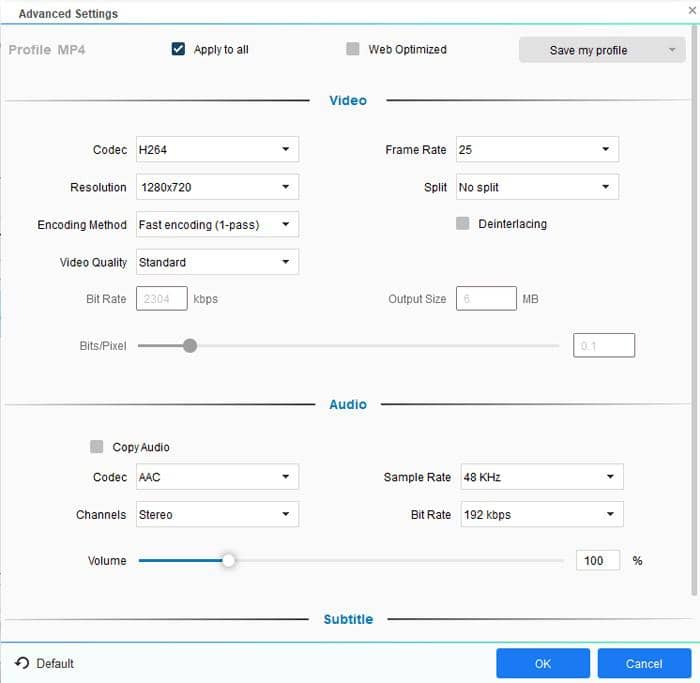Enable the Web Optimized checkbox
The height and width of the screenshot is (683, 700).
tap(352, 49)
